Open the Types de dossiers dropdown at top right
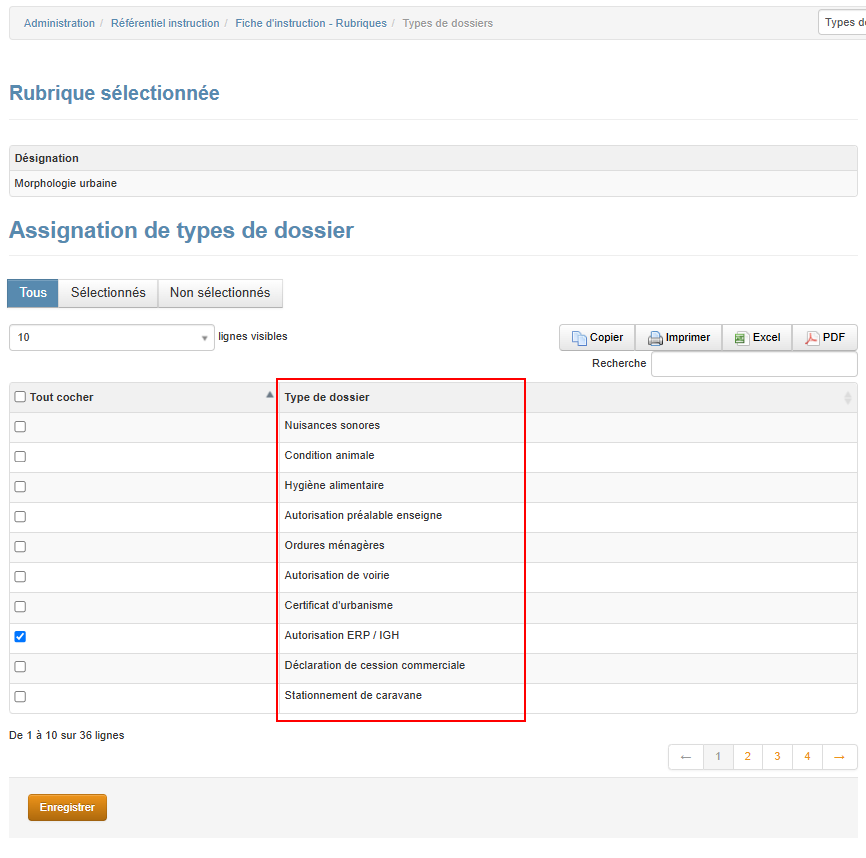The image size is (866, 858). [842, 22]
